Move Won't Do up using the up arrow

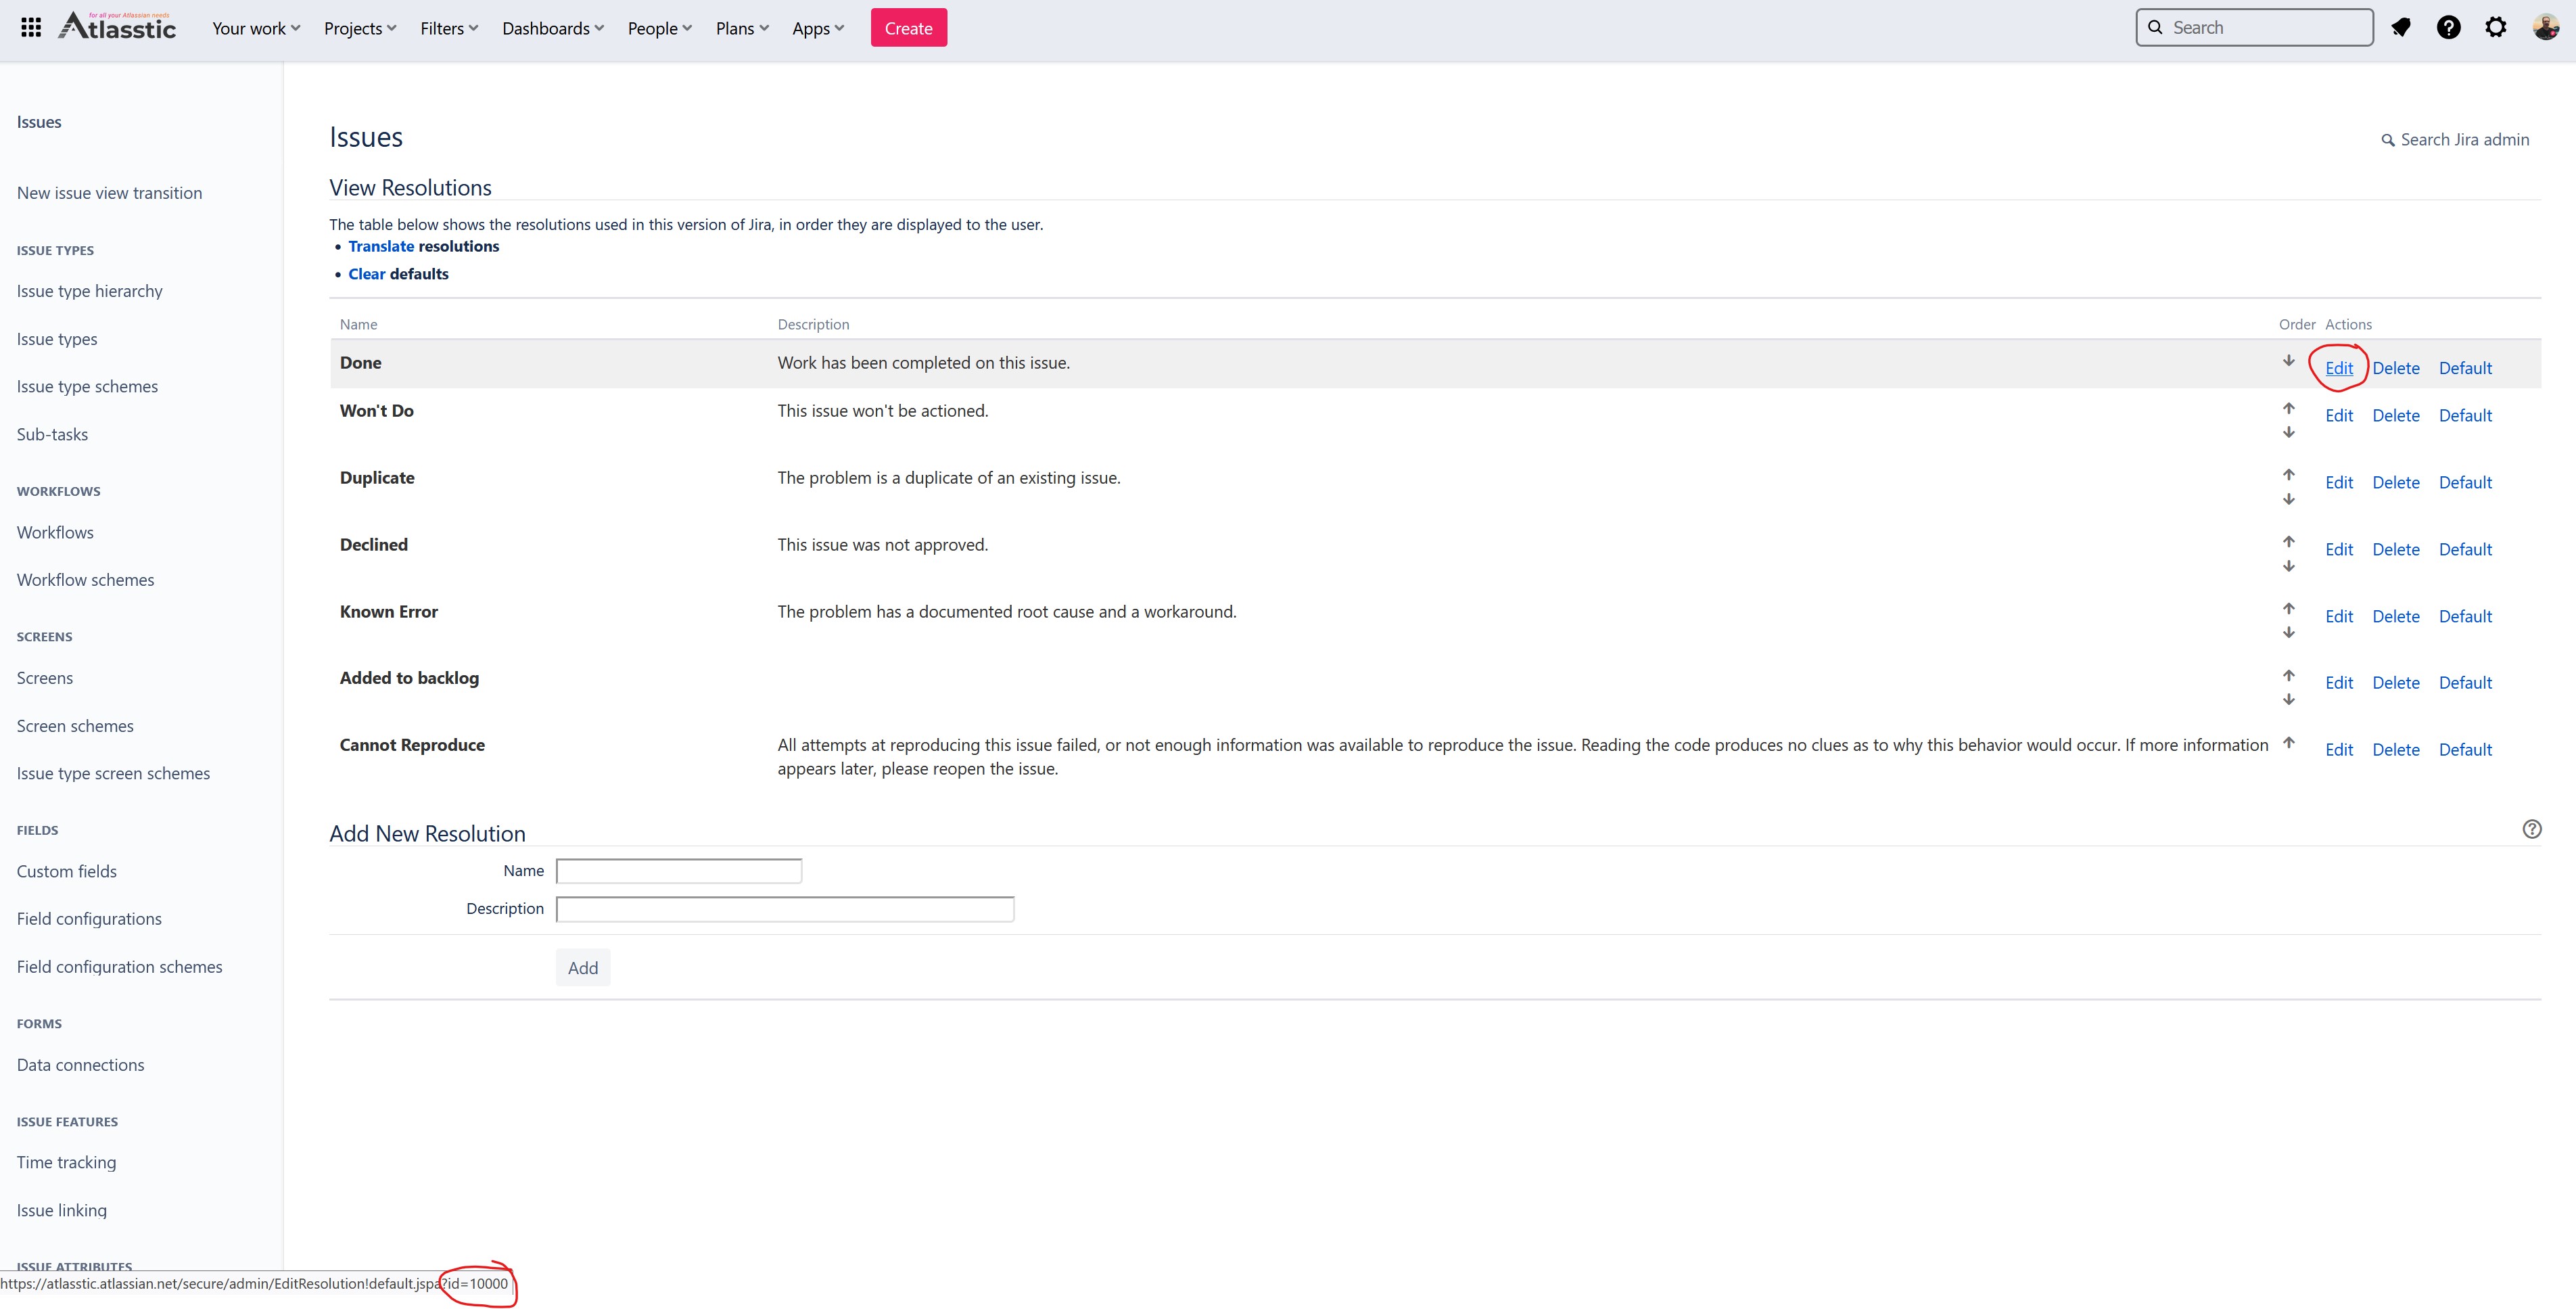pyautogui.click(x=2289, y=408)
